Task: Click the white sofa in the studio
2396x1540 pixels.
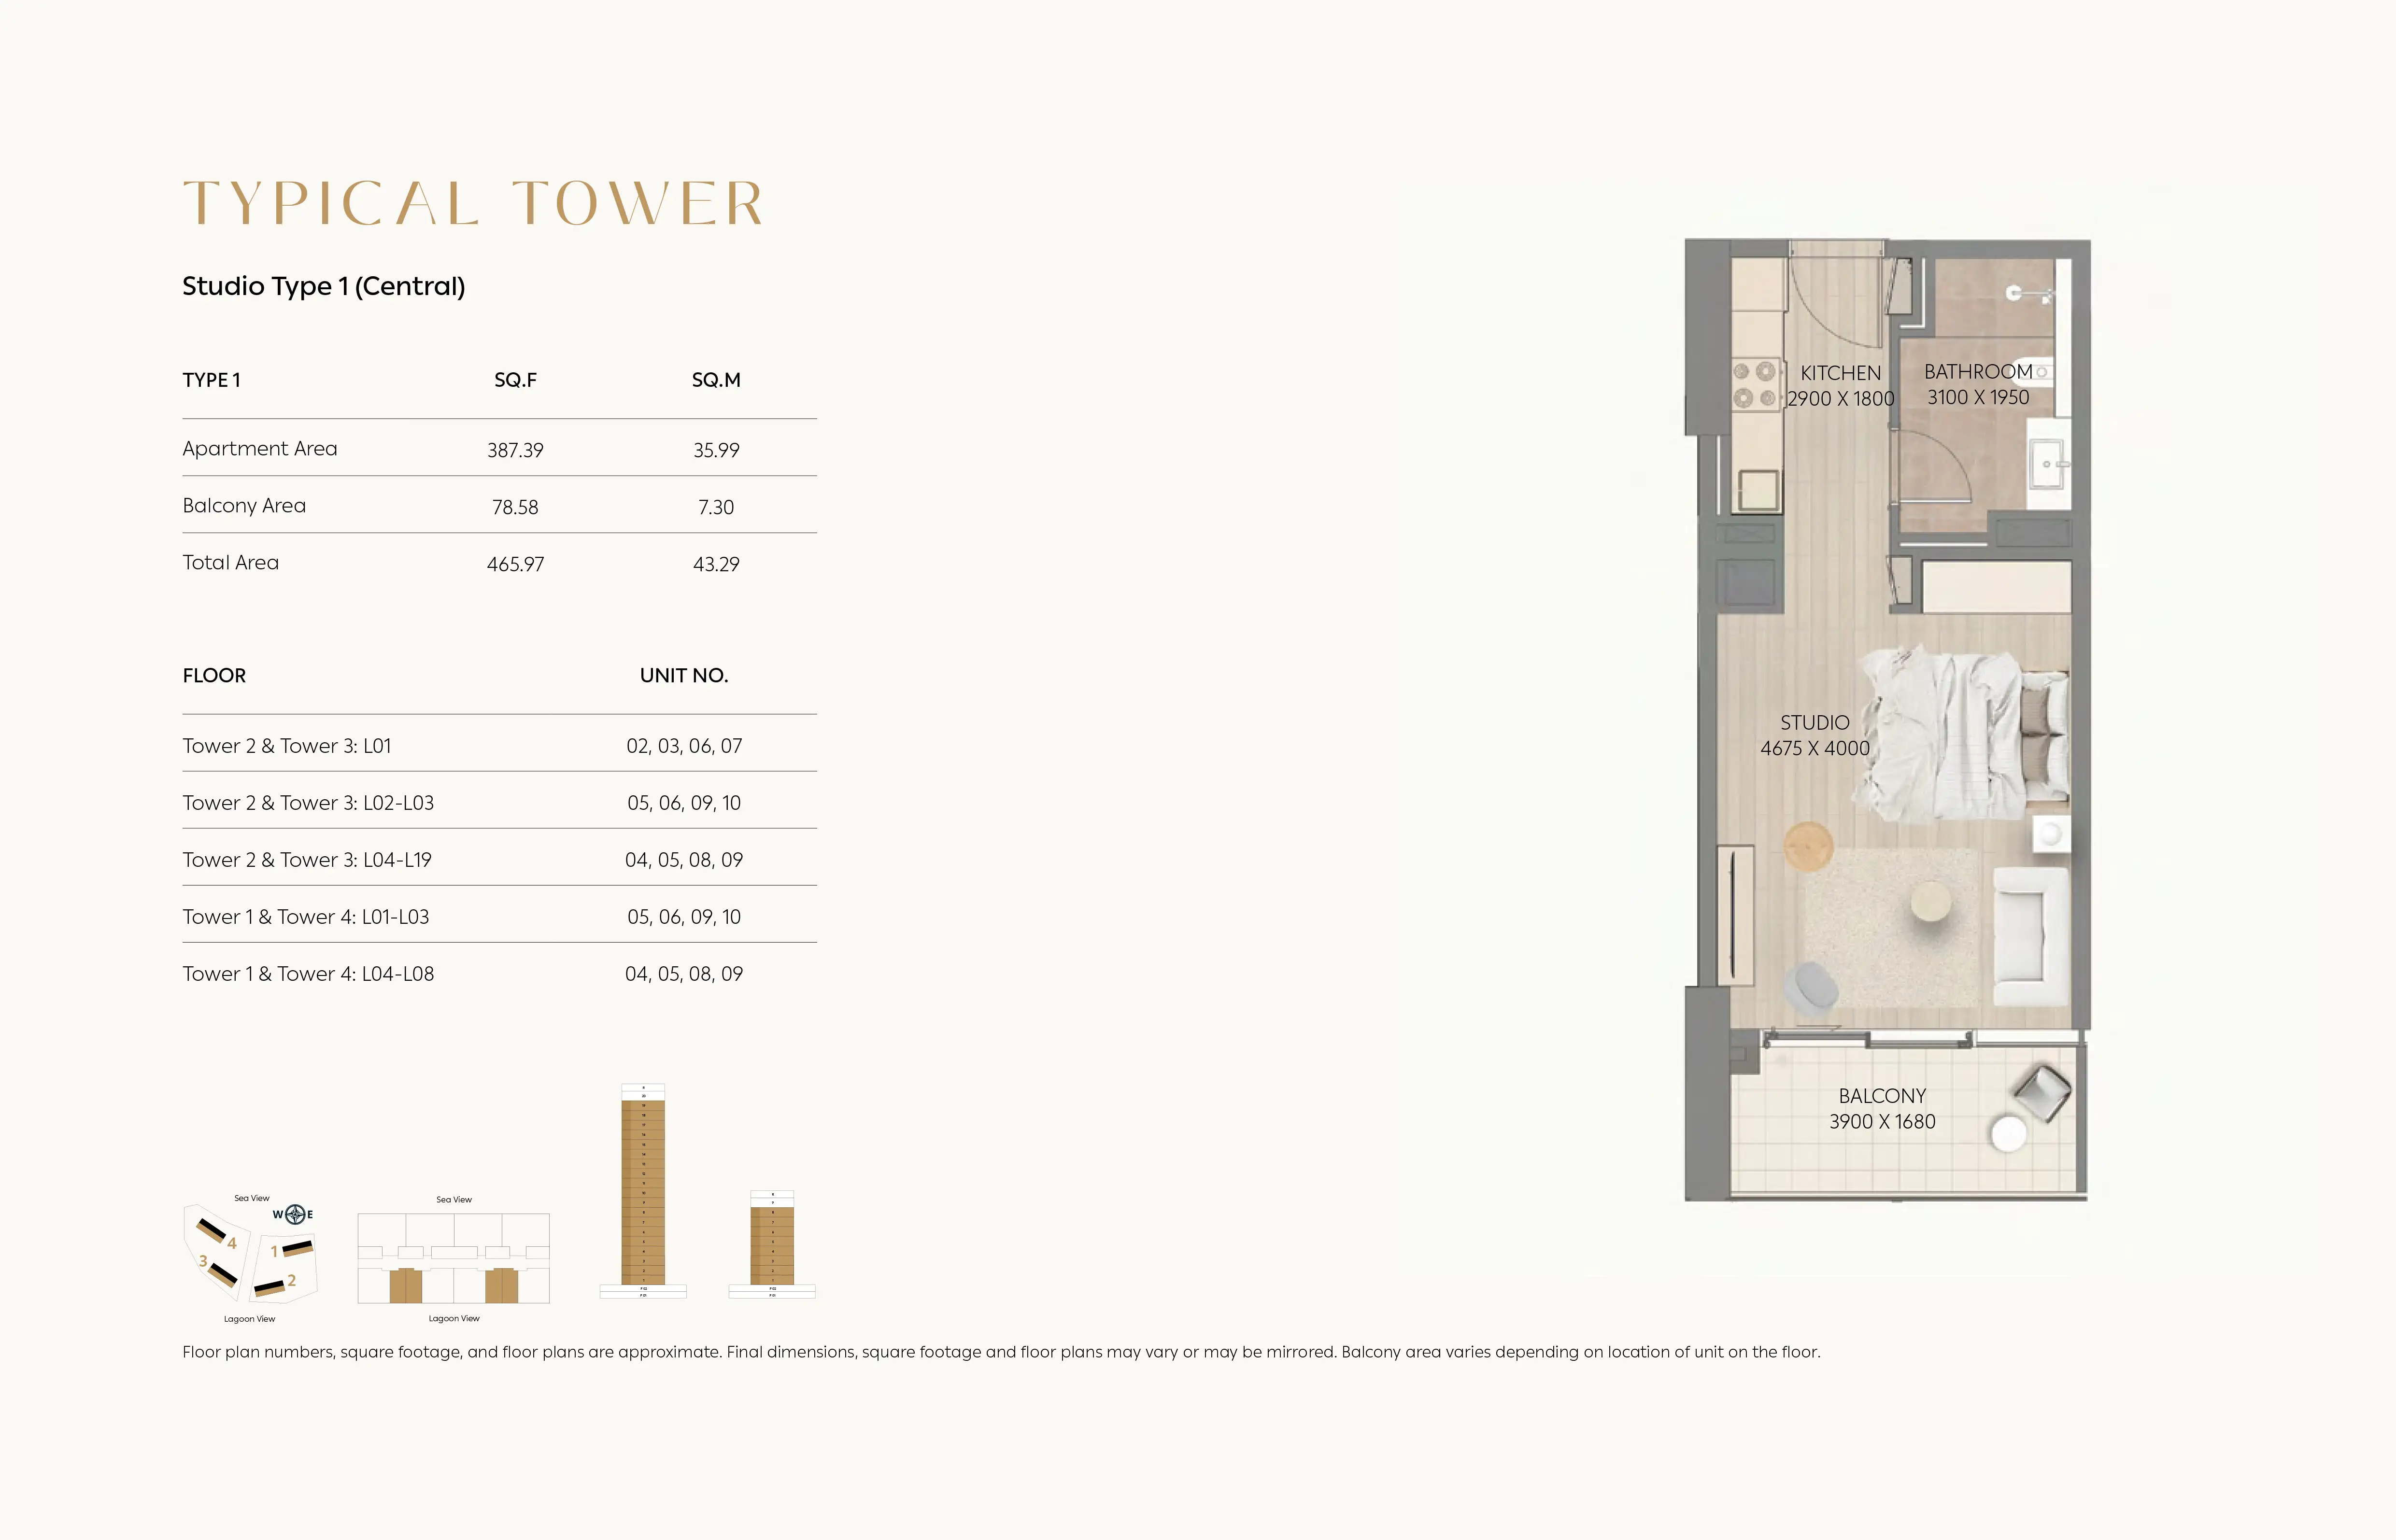Action: (x=2030, y=935)
